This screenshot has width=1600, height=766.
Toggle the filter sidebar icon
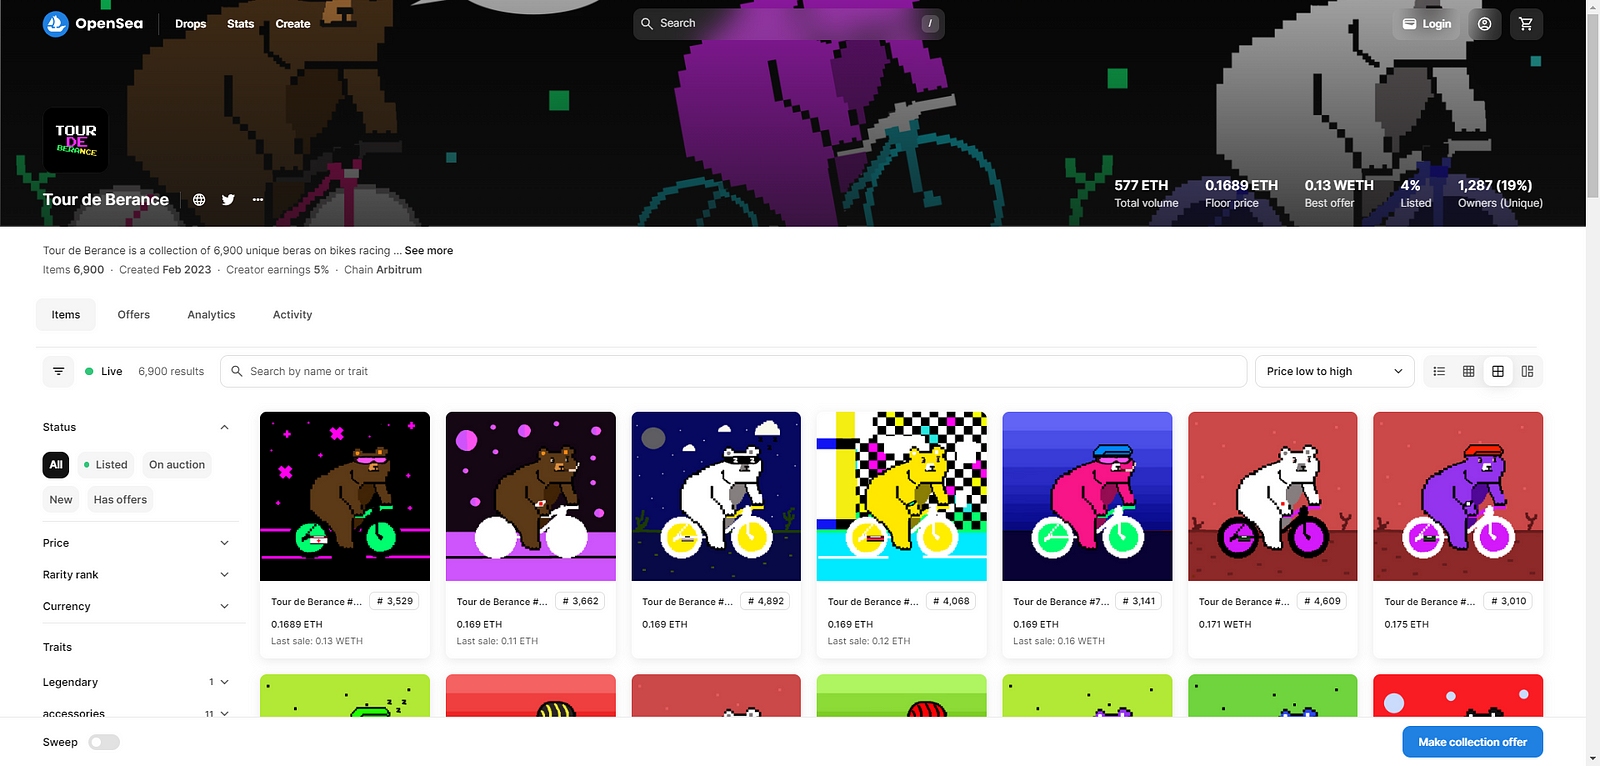[59, 371]
